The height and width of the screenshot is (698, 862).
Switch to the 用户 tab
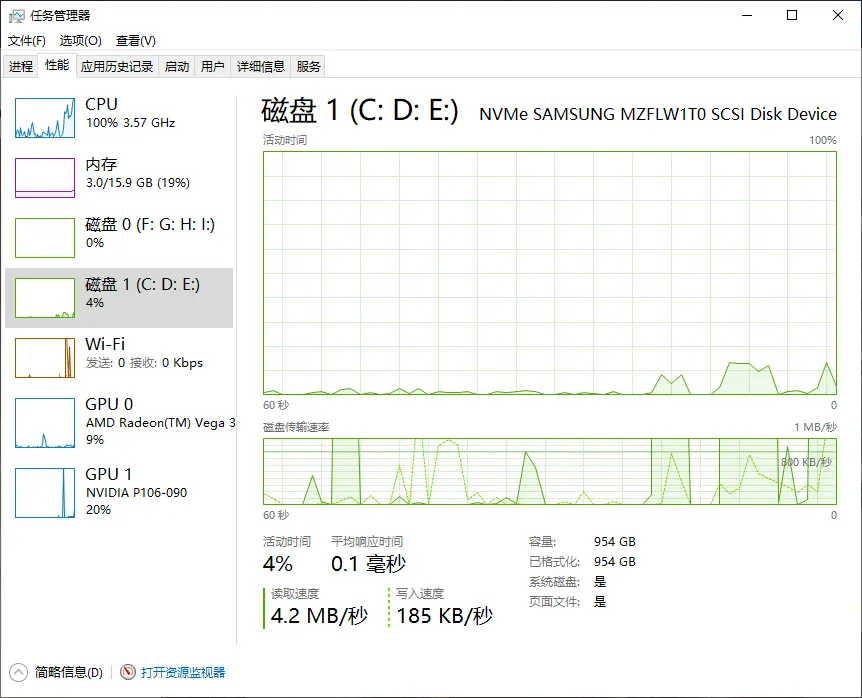click(212, 67)
